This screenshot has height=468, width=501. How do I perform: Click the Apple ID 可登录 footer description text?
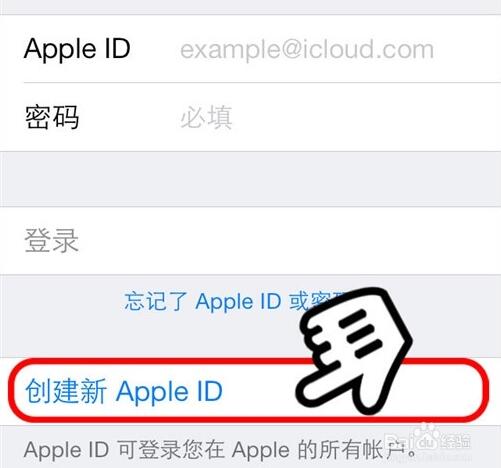(x=220, y=450)
